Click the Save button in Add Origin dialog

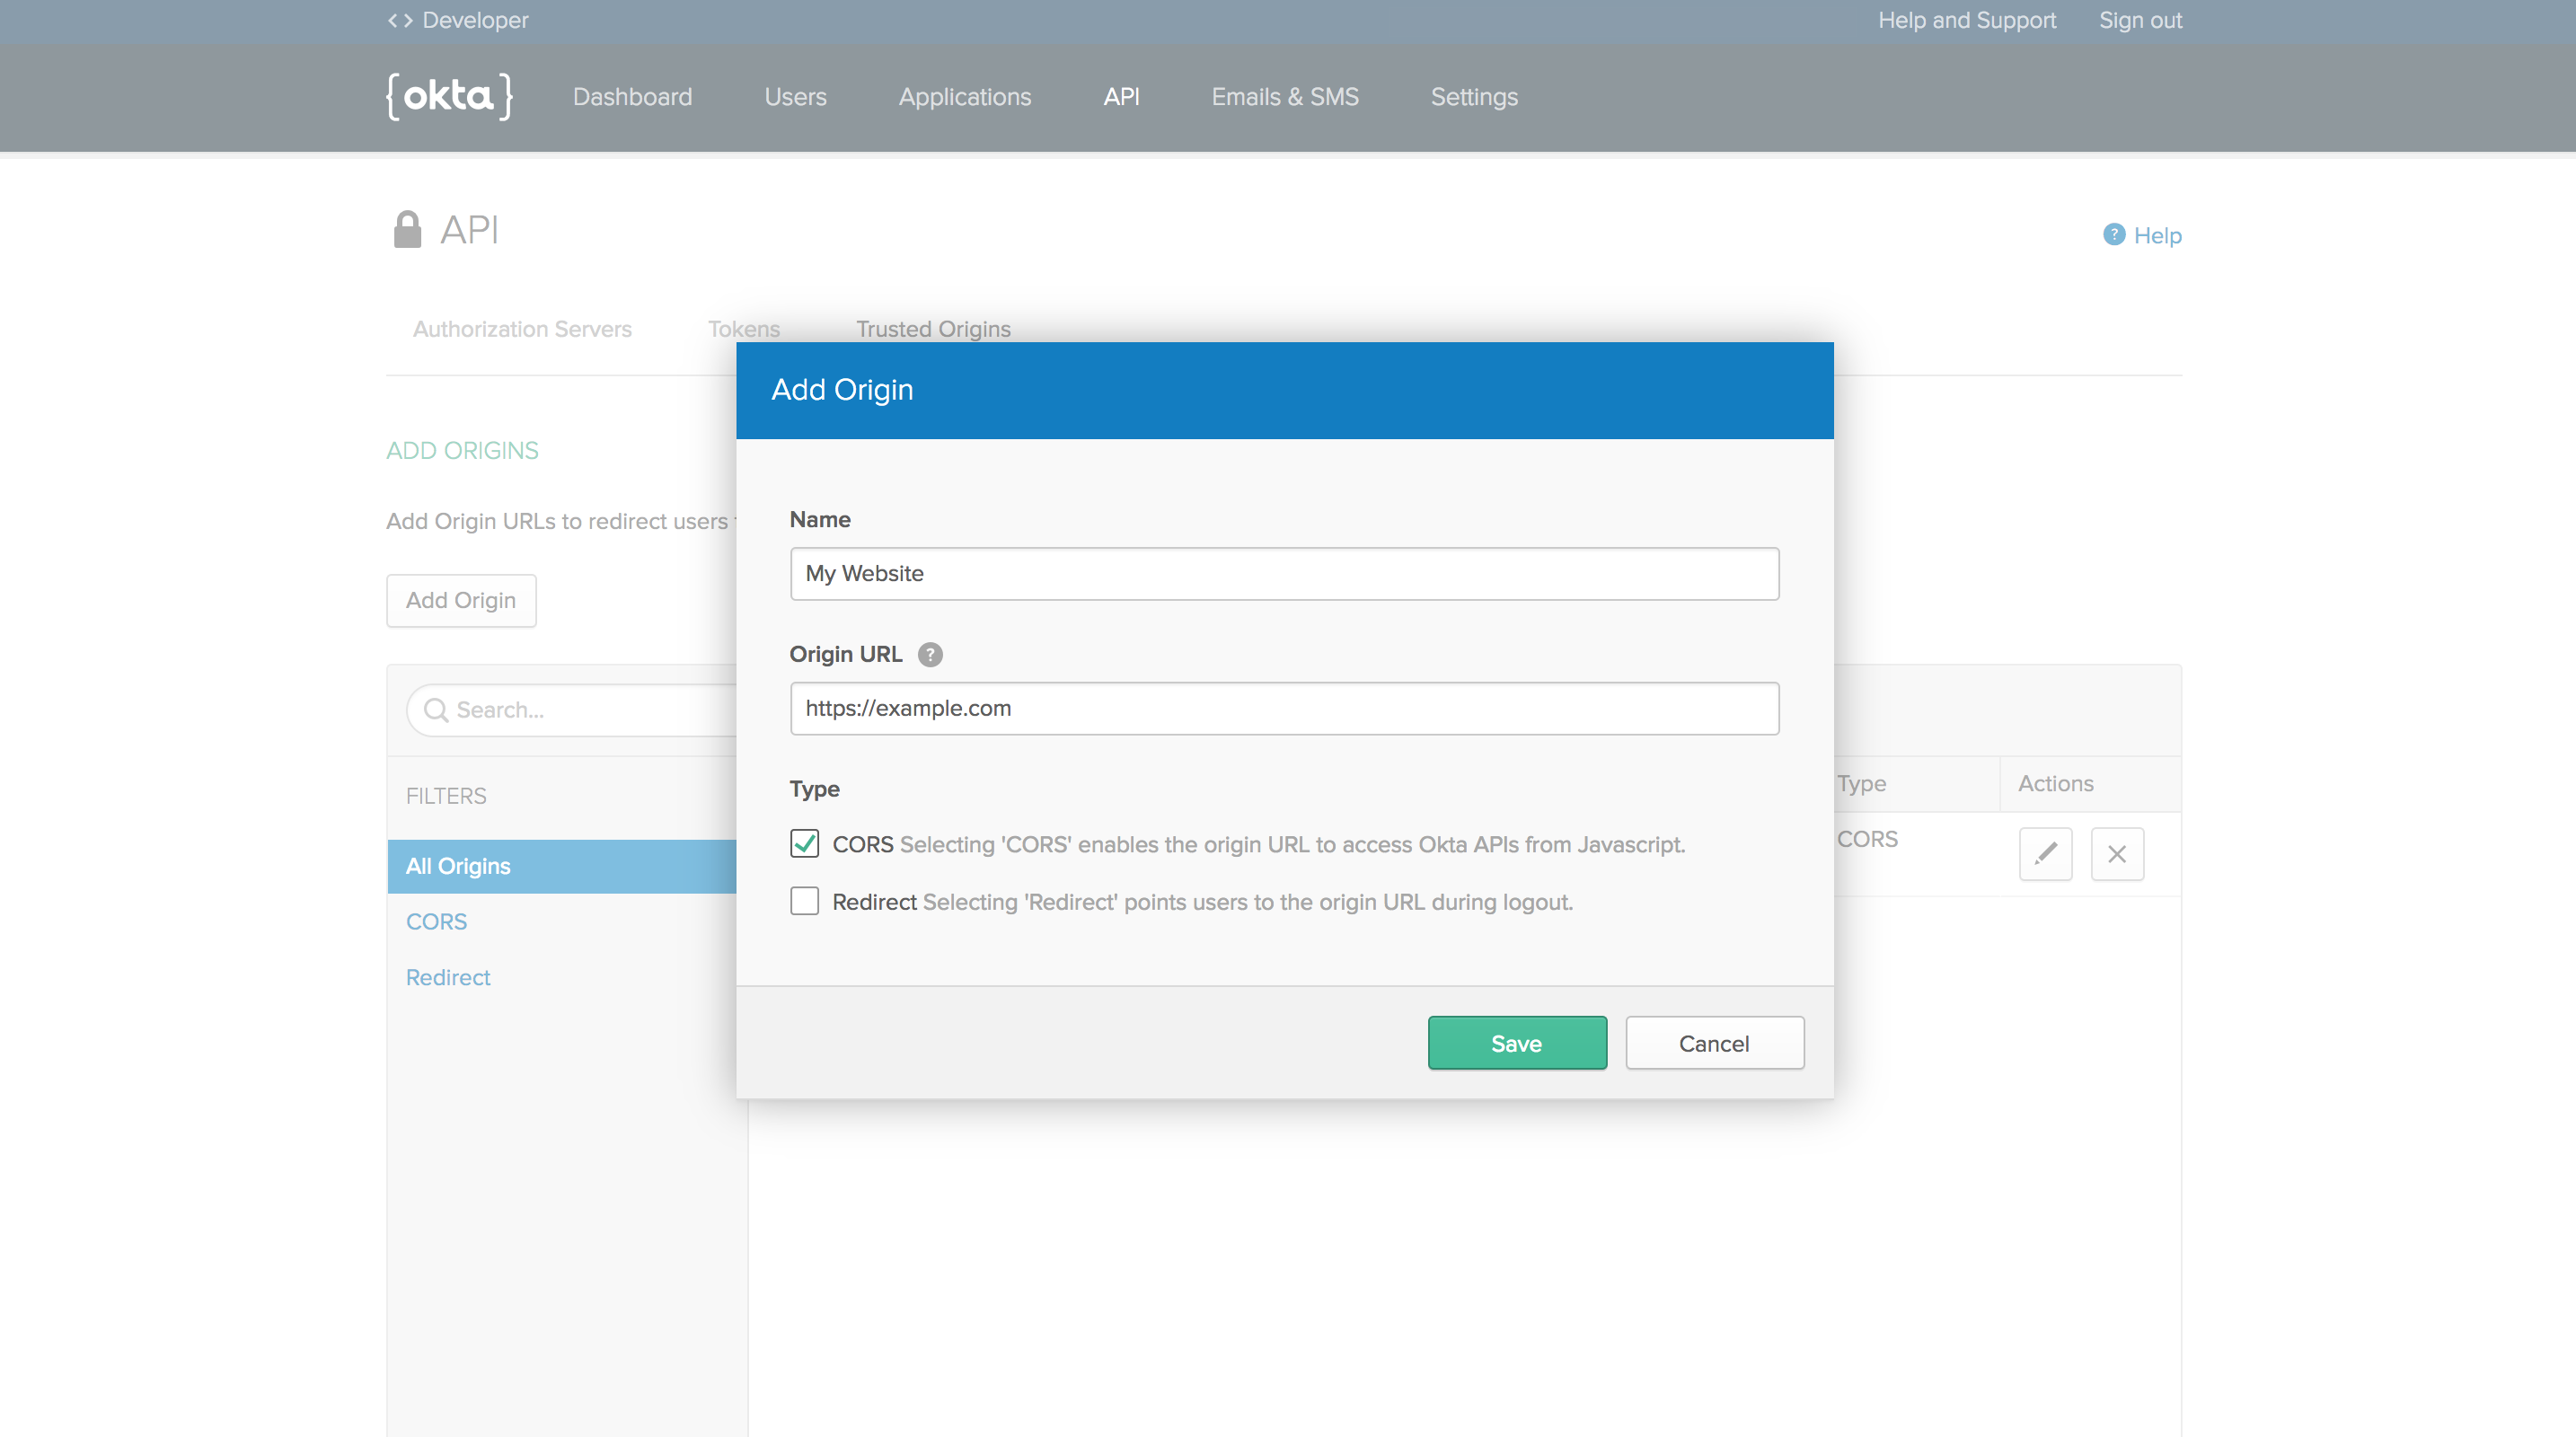1516,1043
